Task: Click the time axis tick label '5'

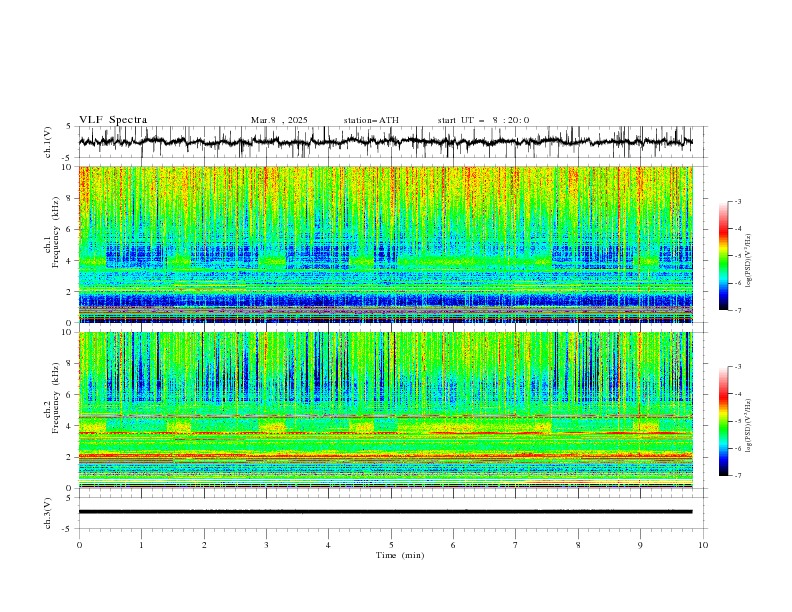Action: click(x=391, y=545)
